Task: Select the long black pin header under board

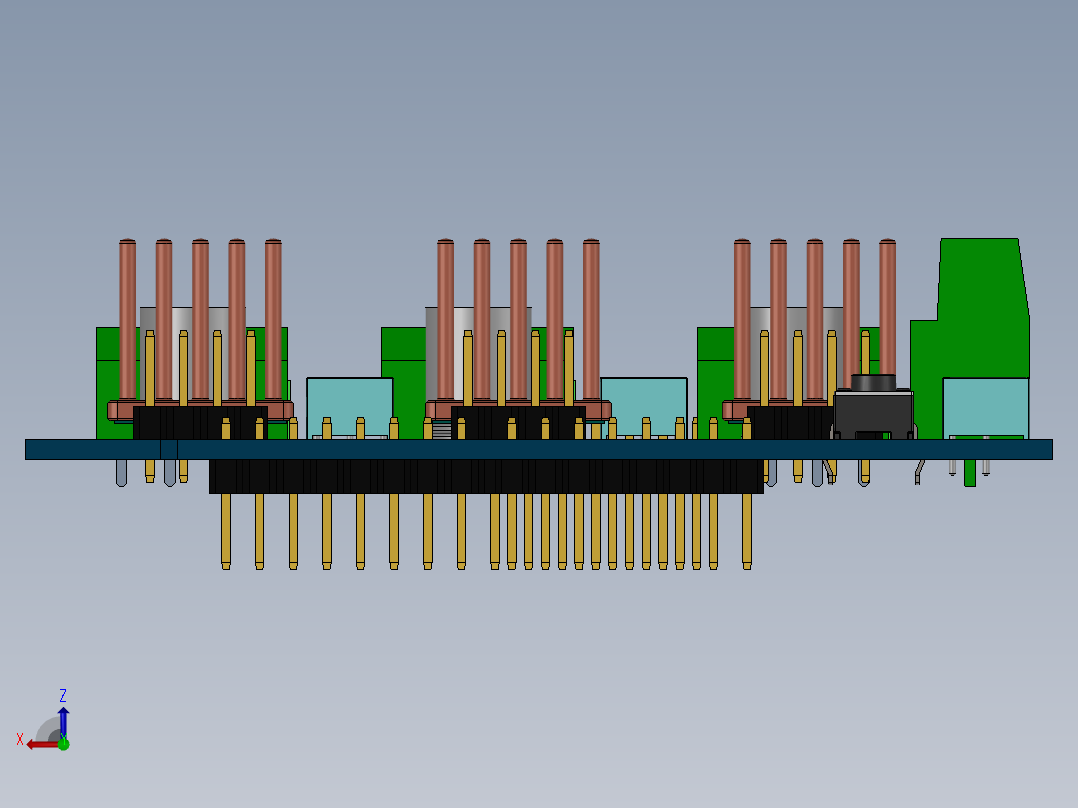Action: click(x=486, y=476)
